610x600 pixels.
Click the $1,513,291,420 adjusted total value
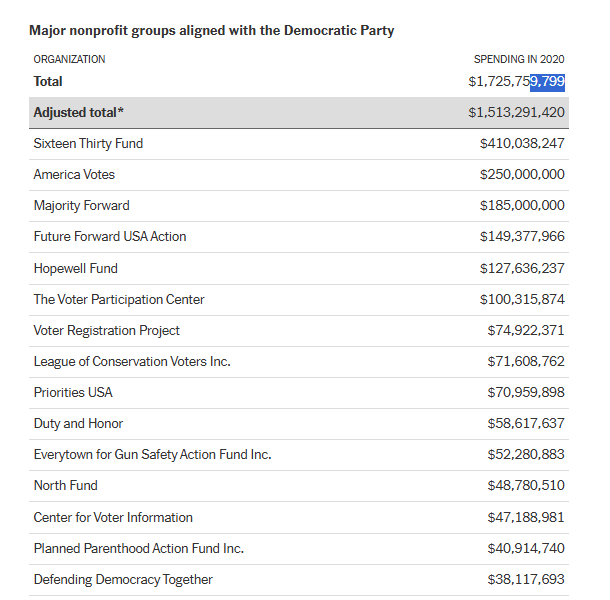coord(516,112)
